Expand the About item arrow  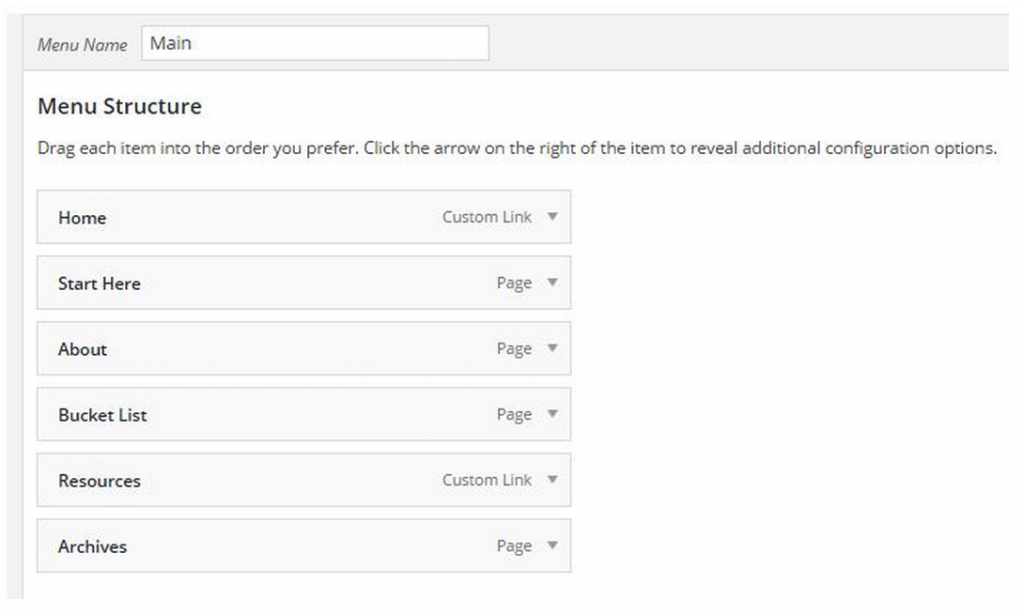click(552, 347)
